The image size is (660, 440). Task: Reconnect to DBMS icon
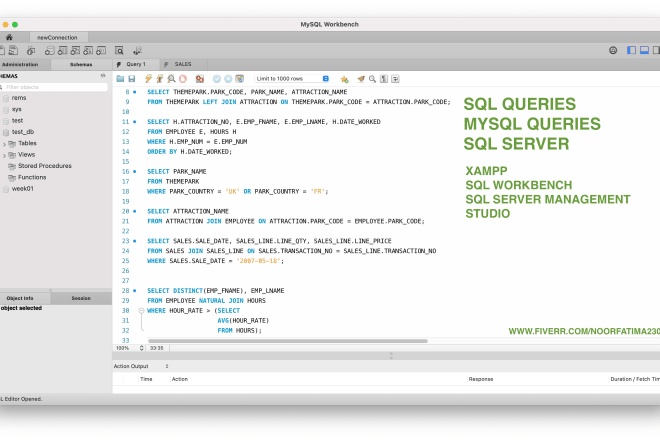(137, 51)
